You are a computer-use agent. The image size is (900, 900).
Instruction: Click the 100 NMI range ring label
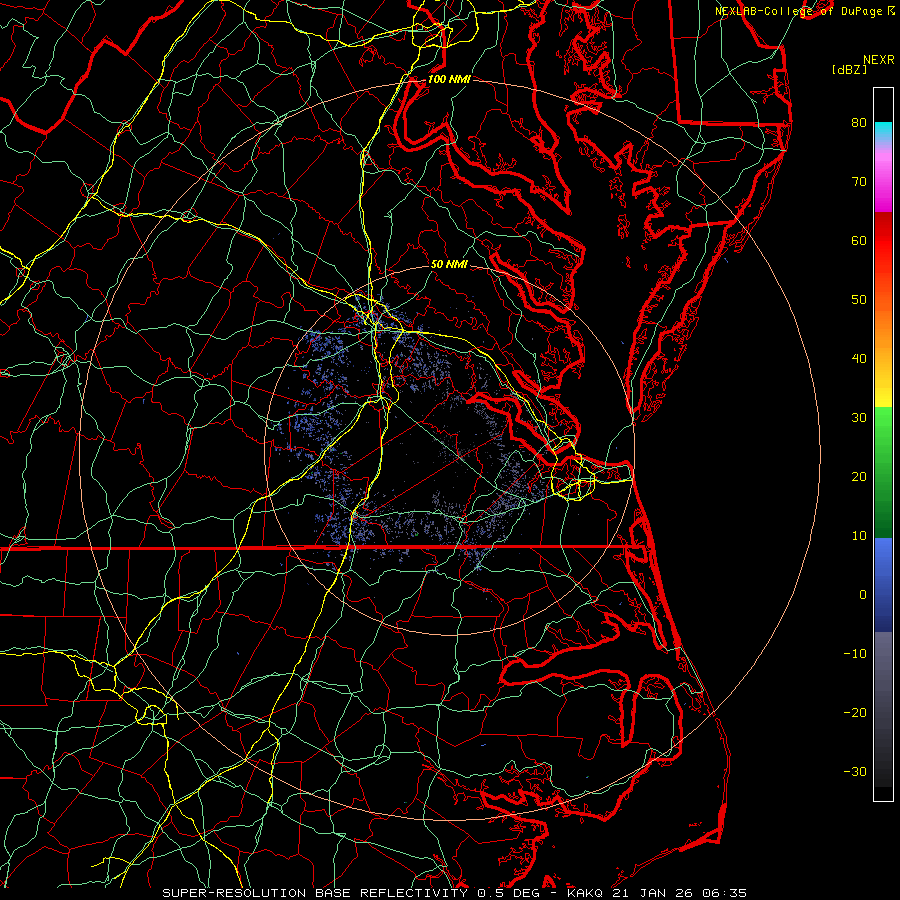[448, 79]
